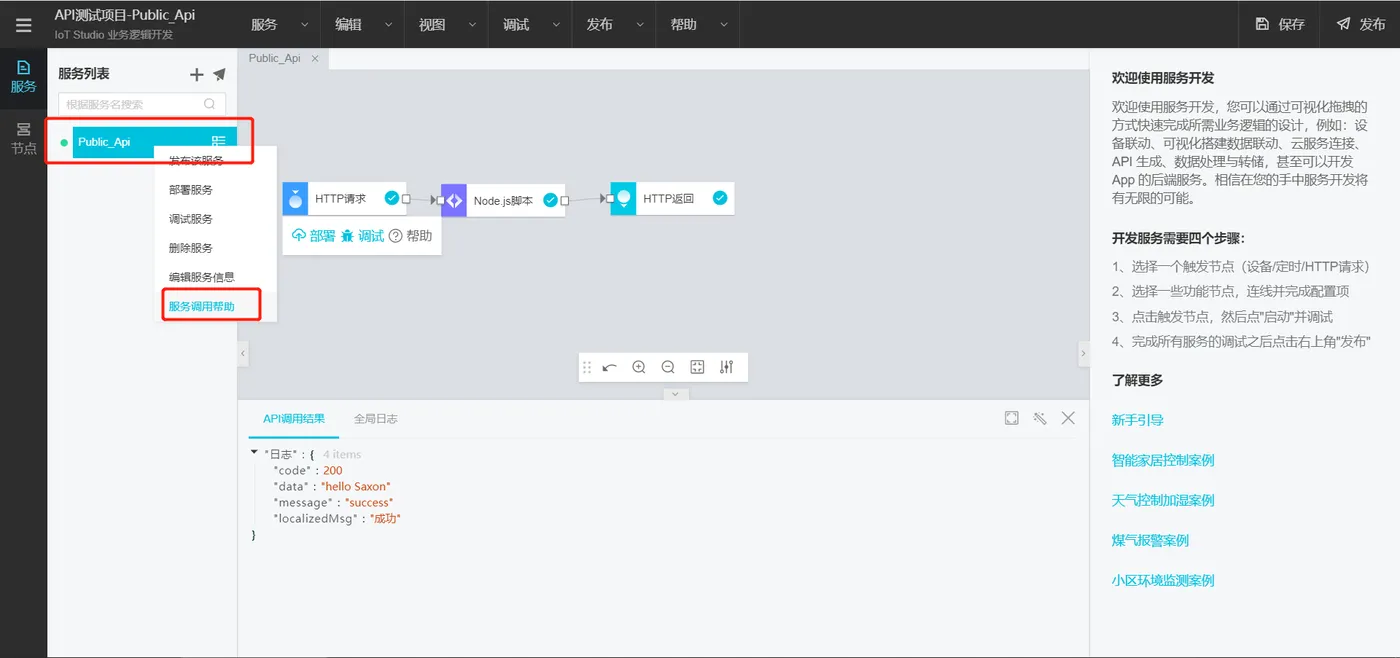Switch to the 全局日志 tab
Screen dimensions: 1400x658
click(376, 419)
